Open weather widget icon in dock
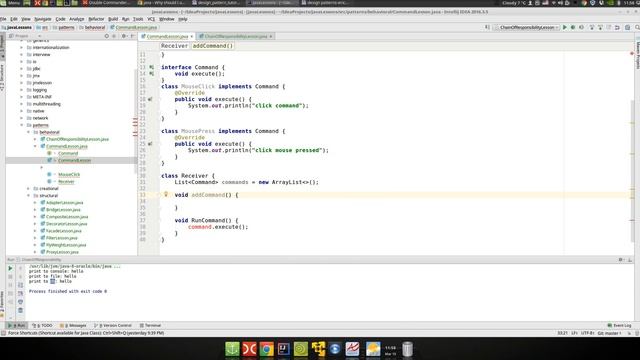The height and width of the screenshot is (360, 640). (x=373, y=349)
